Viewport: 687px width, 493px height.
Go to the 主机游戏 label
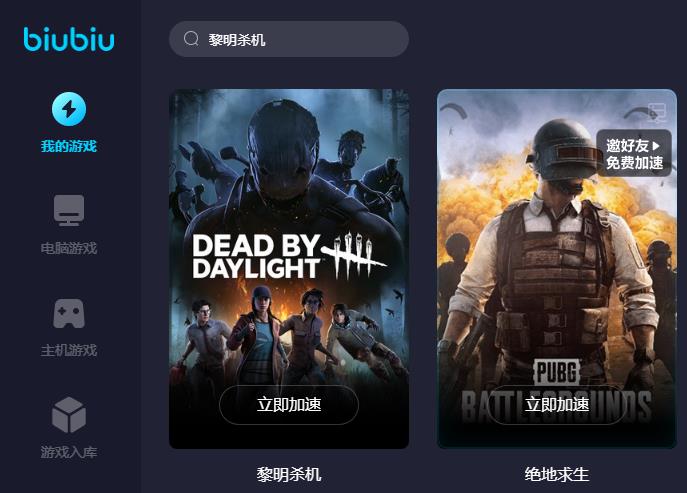pos(69,350)
